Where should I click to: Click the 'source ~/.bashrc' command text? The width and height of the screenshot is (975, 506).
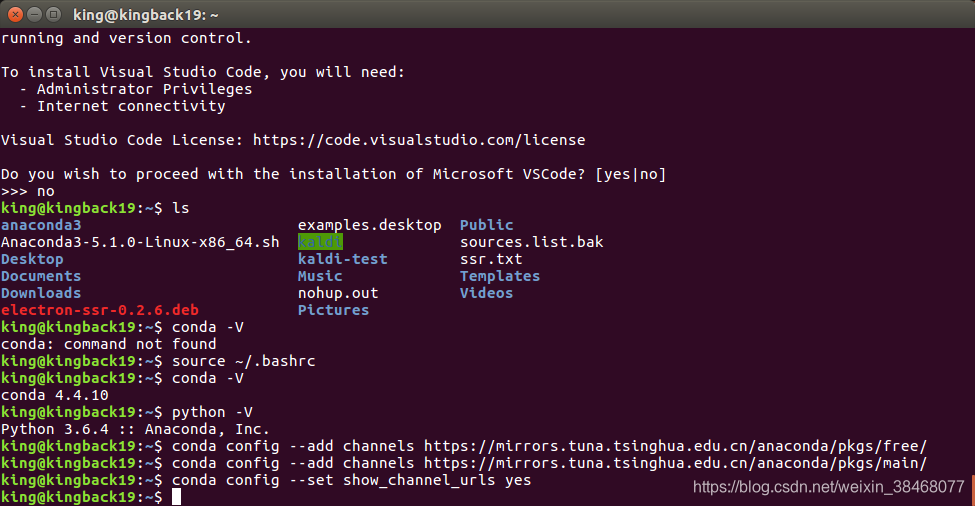tap(244, 361)
